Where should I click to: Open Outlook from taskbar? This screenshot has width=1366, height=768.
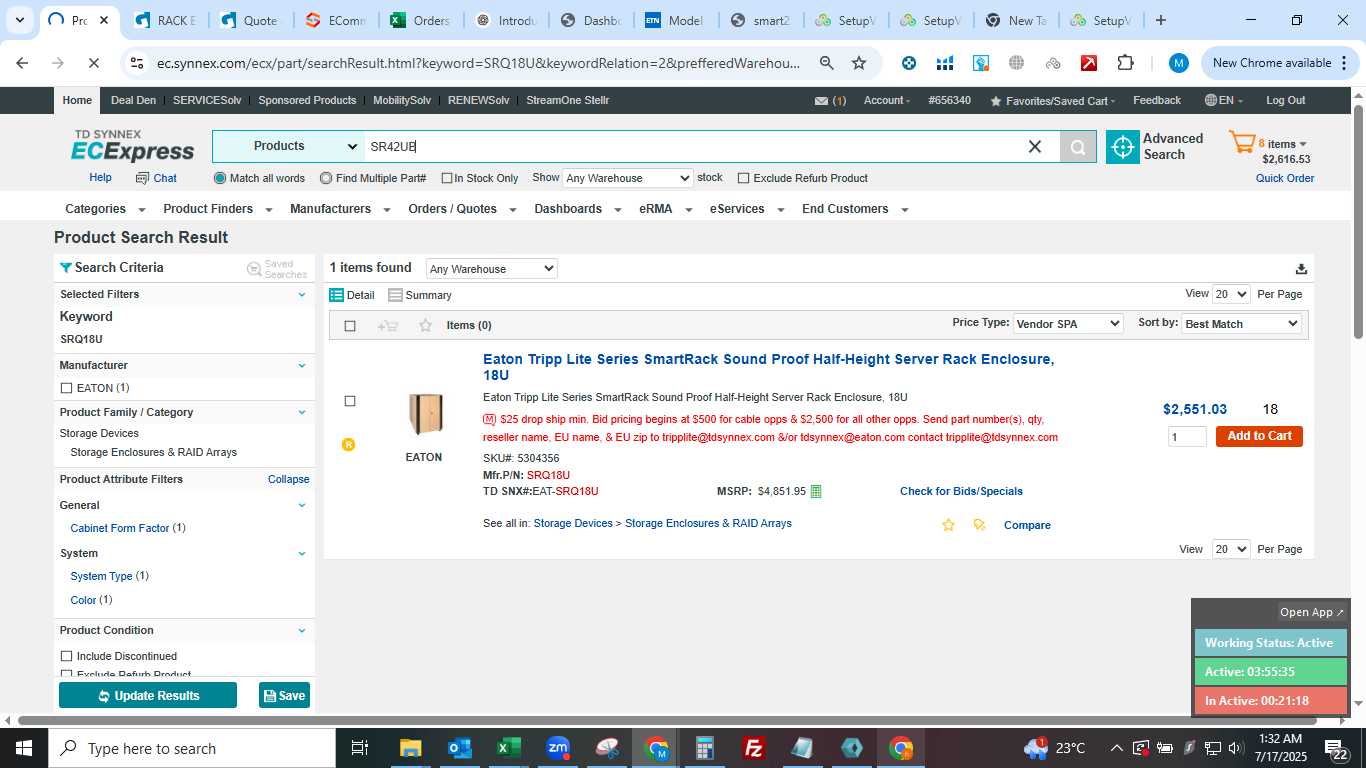tap(460, 748)
